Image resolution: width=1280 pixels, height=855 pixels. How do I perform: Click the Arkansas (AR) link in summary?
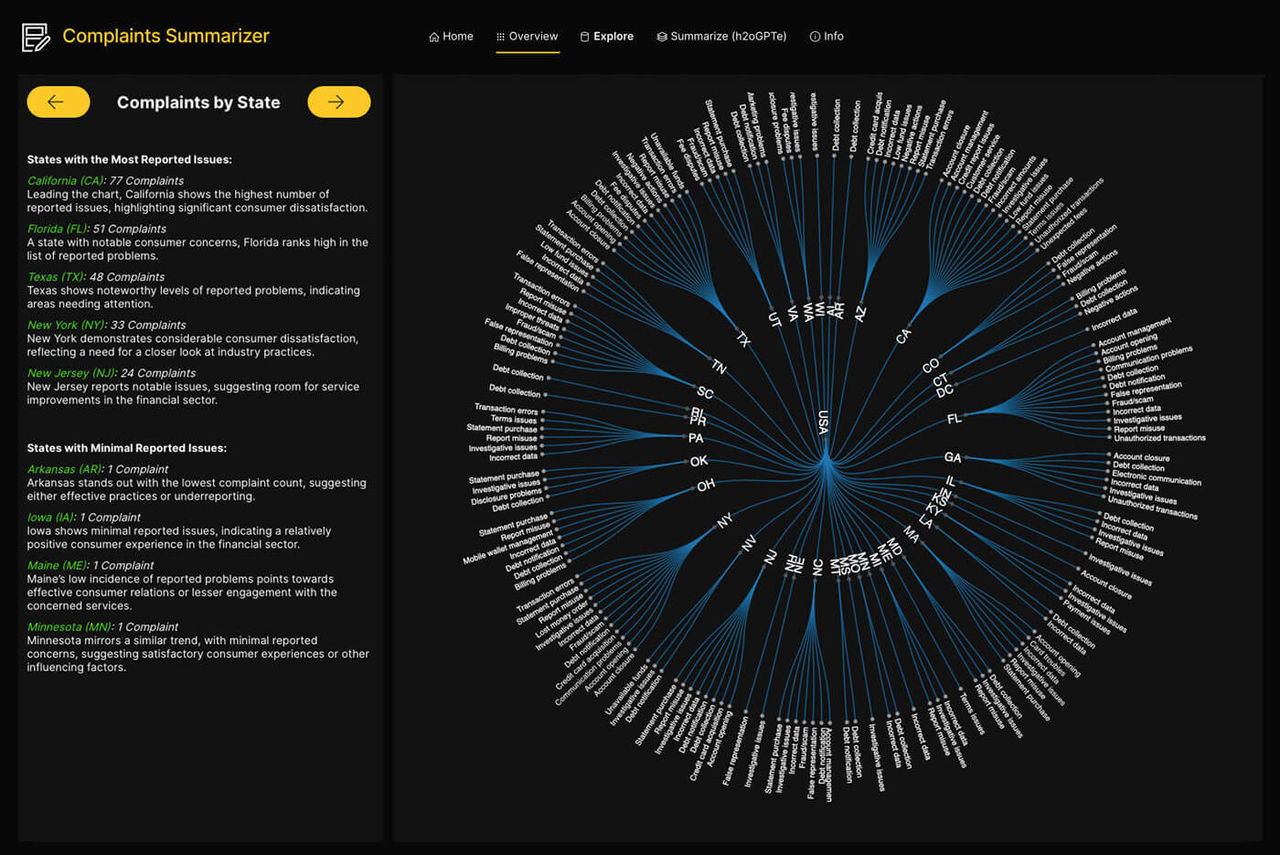click(64, 469)
